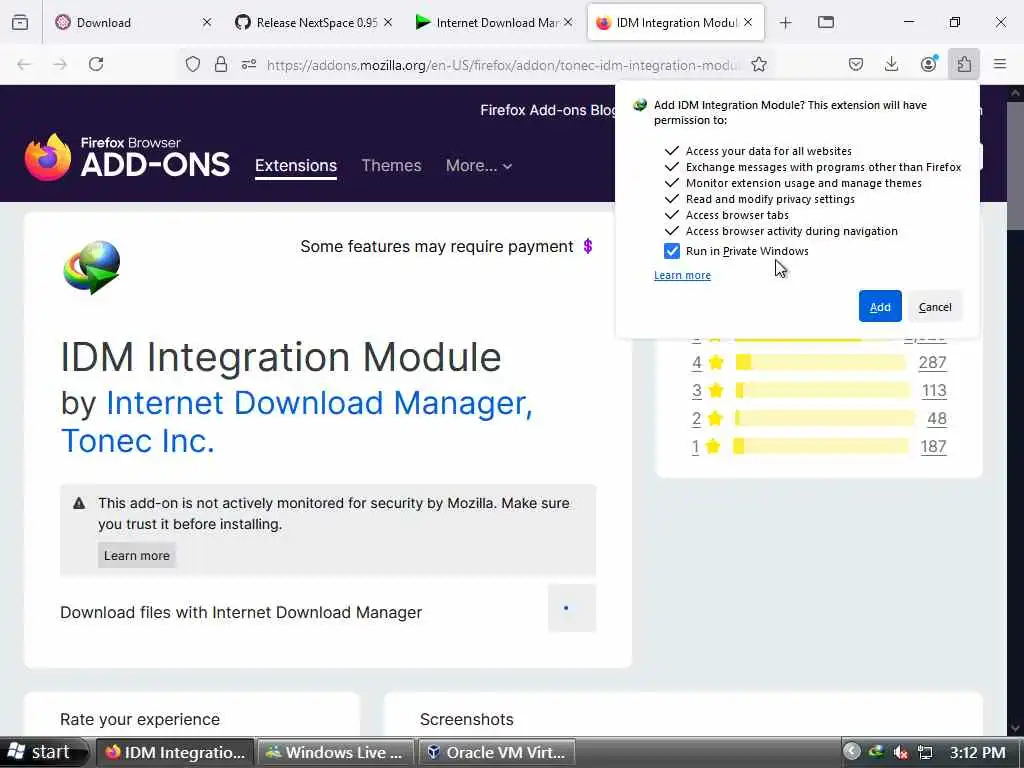Click the IDM Integration taskbar item
The height and width of the screenshot is (768, 1024).
click(x=175, y=752)
